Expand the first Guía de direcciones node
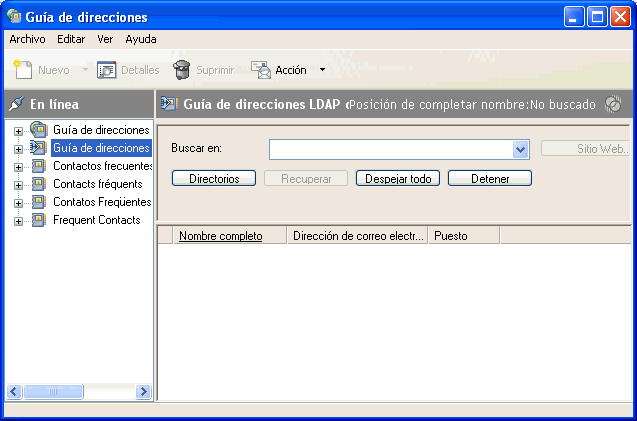Image resolution: width=637 pixels, height=421 pixels. point(18,131)
